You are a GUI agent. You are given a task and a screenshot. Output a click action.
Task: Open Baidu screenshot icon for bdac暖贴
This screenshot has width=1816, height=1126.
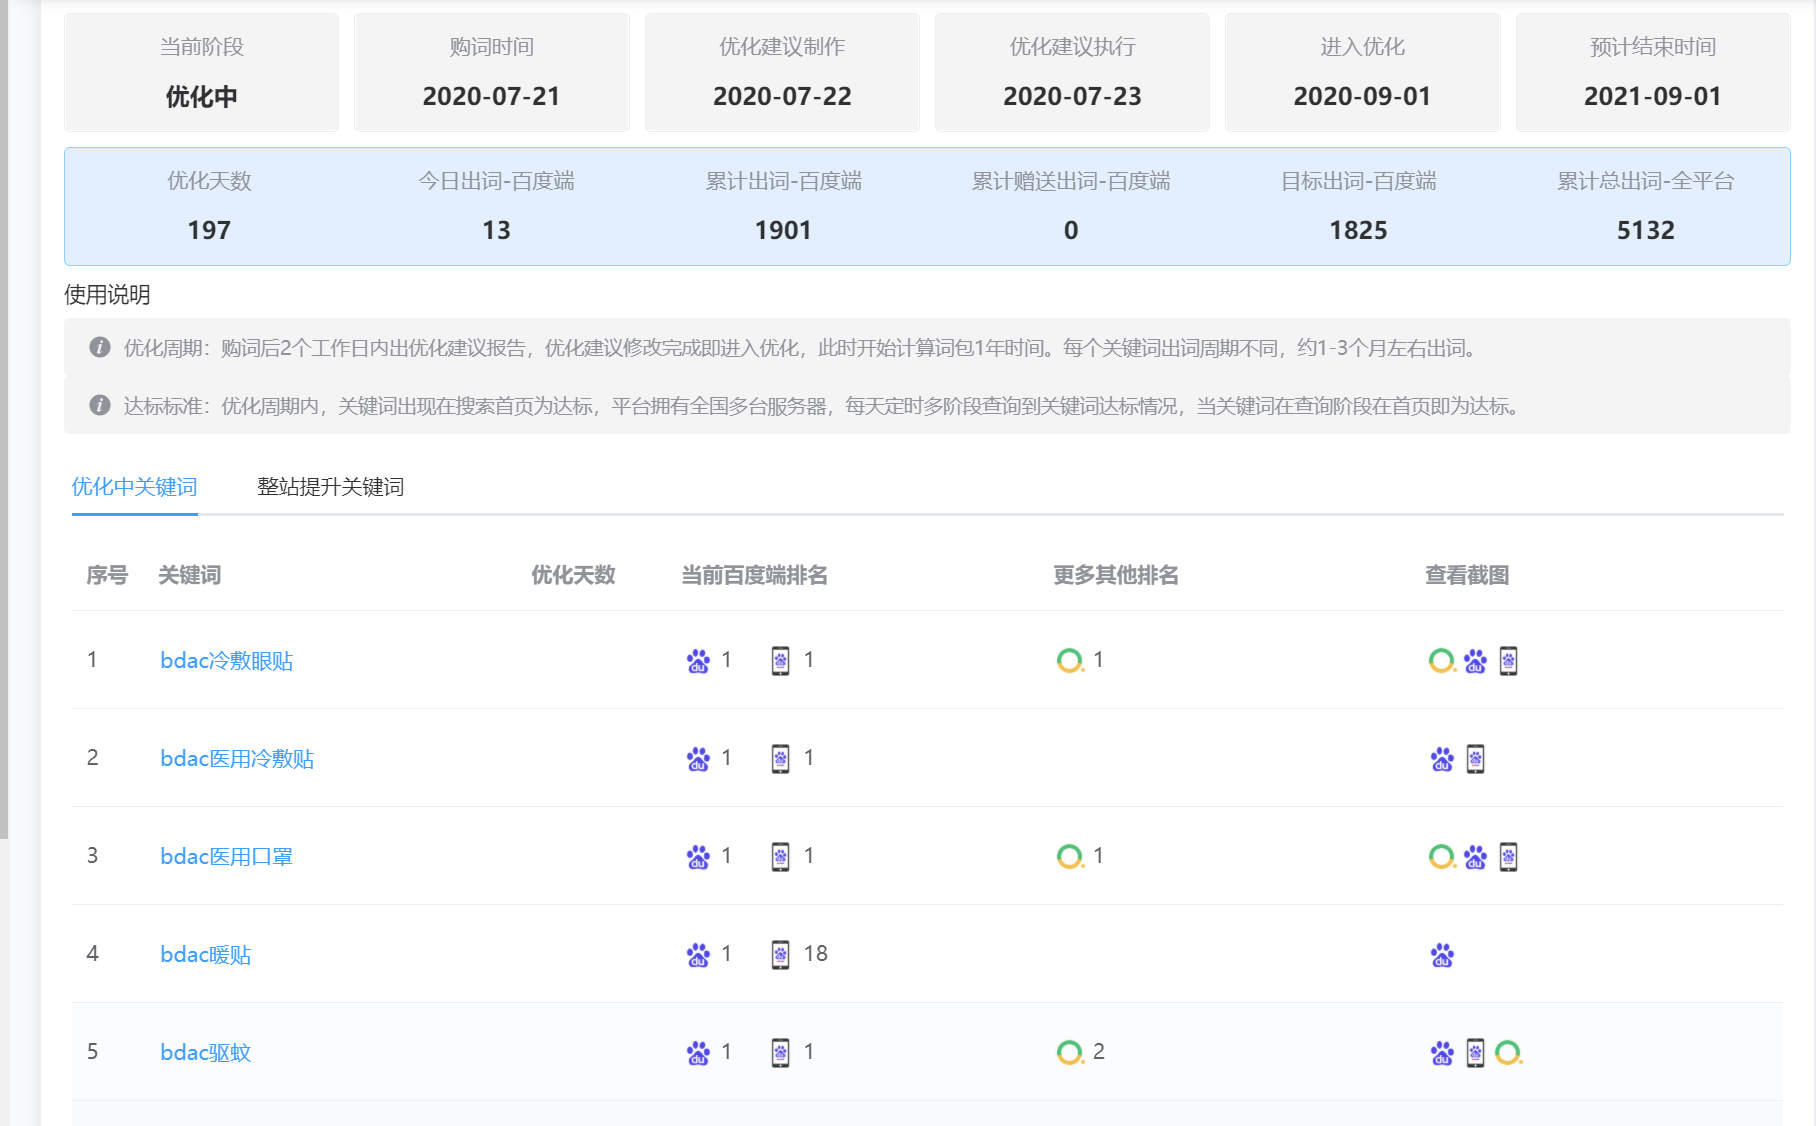coord(1442,955)
